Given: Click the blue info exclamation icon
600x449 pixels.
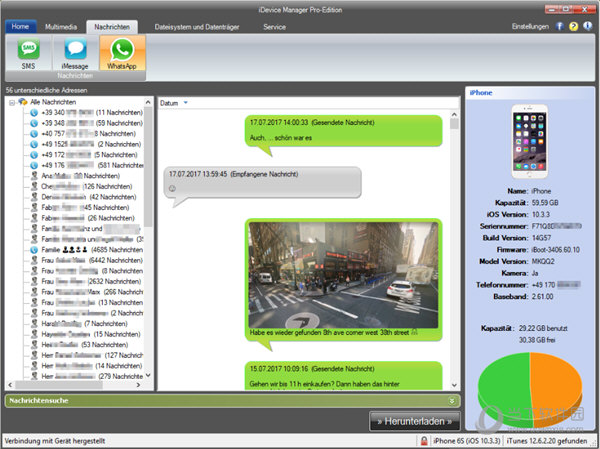Looking at the screenshot, I should coord(587,26).
